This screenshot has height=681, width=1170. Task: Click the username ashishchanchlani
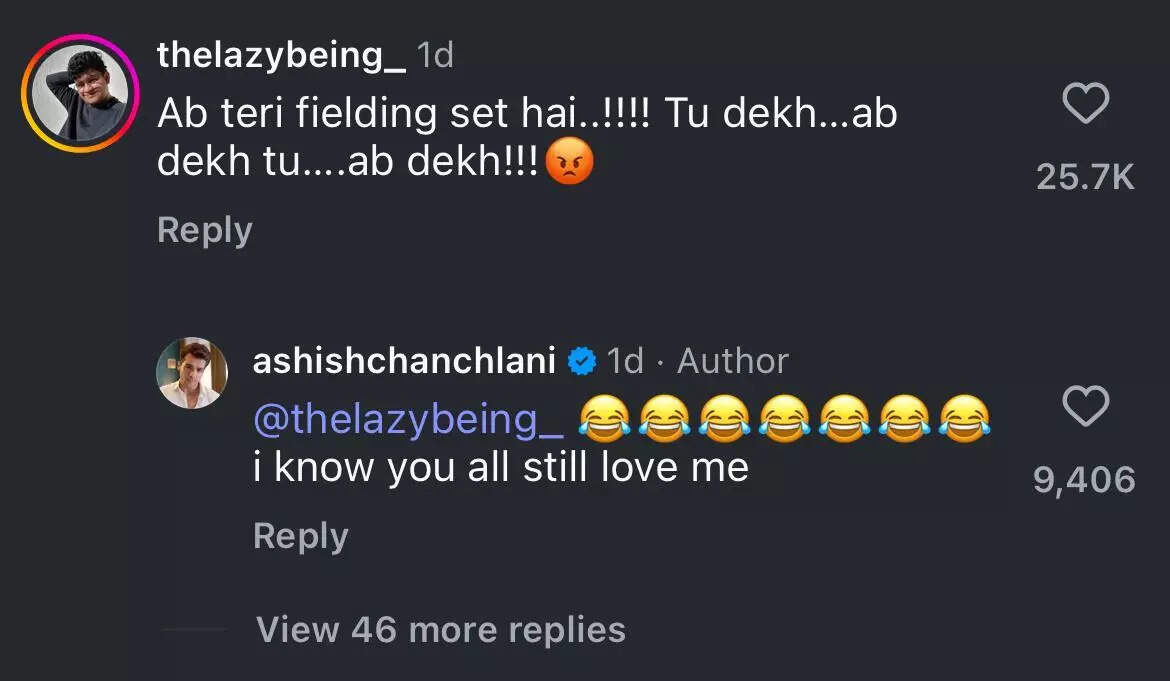click(405, 359)
